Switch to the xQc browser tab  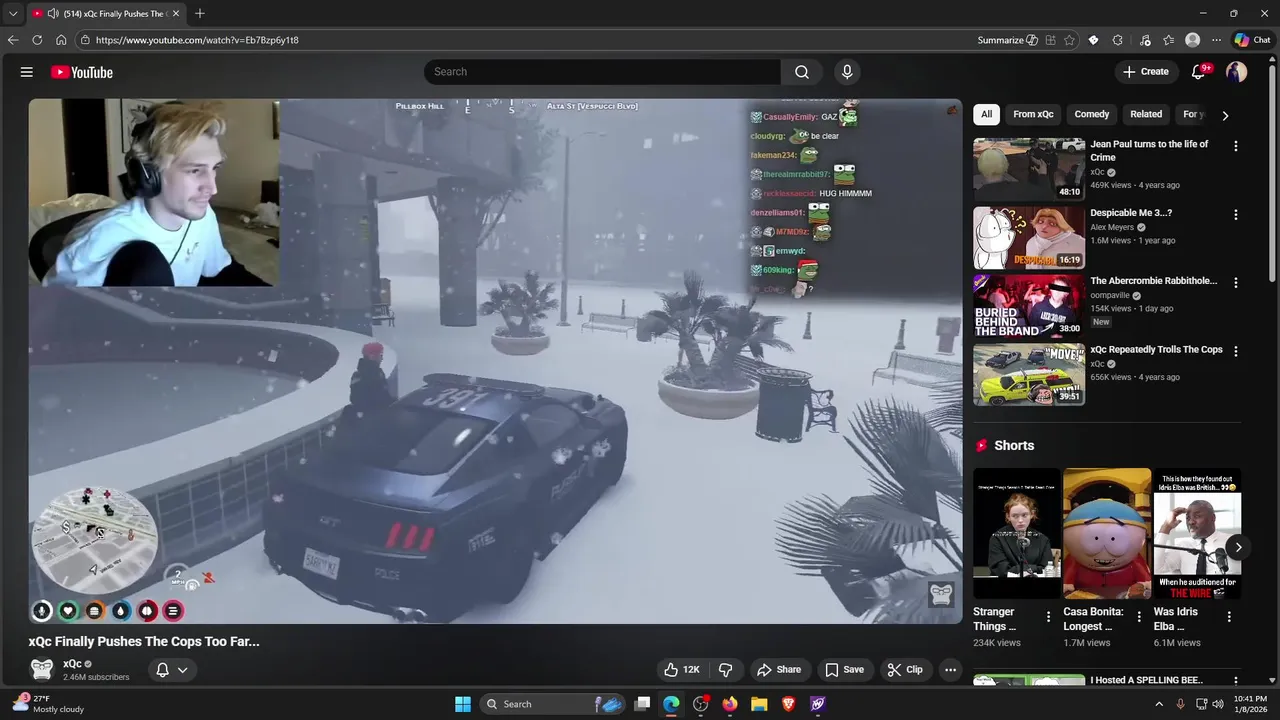105,14
